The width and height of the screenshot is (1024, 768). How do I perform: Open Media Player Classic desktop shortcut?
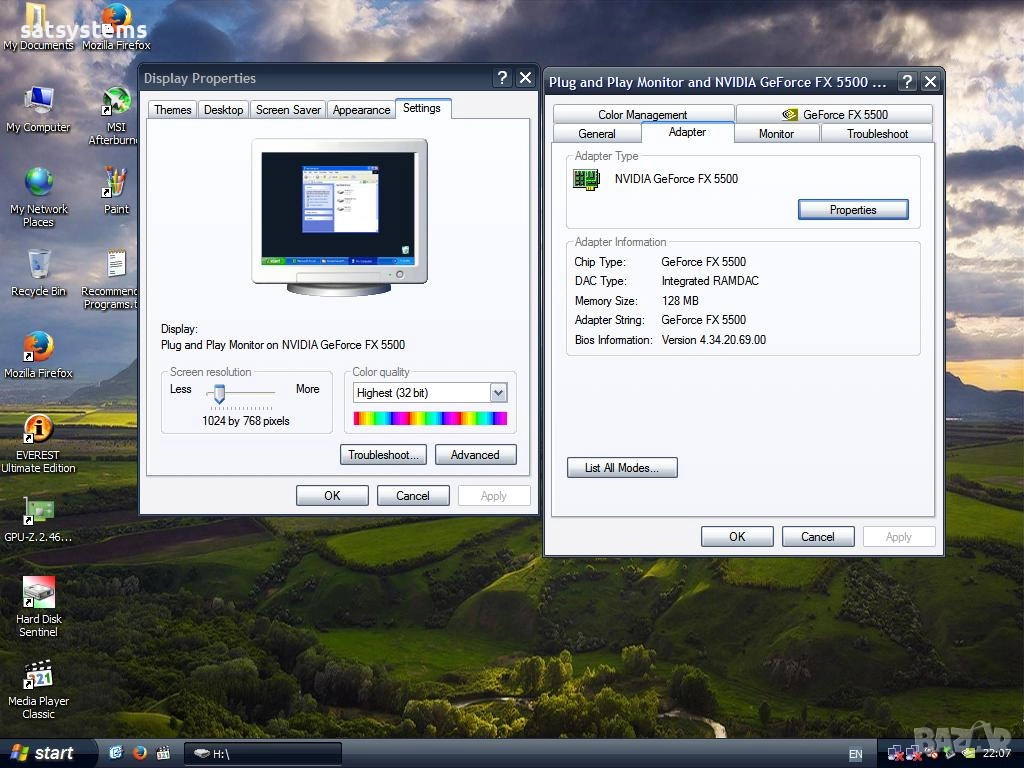point(38,677)
